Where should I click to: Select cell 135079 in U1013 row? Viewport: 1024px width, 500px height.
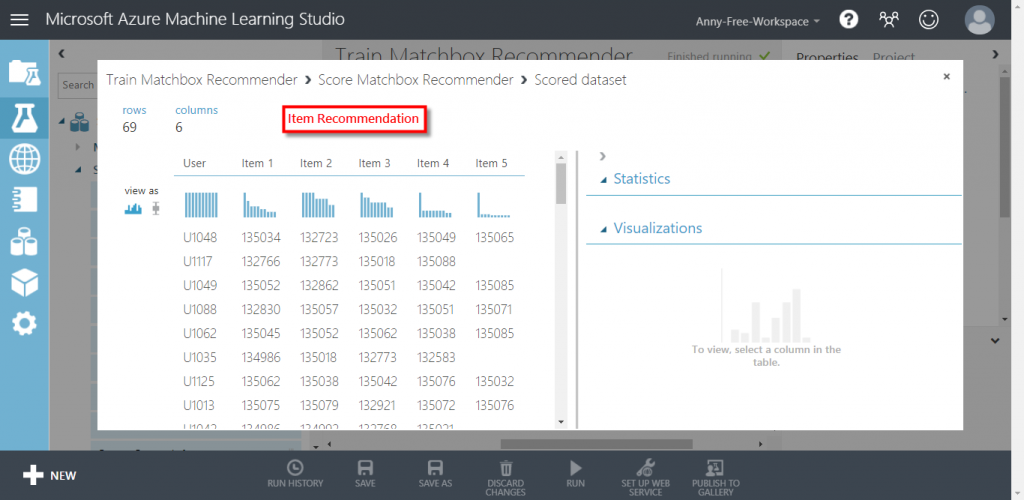pyautogui.click(x=319, y=405)
